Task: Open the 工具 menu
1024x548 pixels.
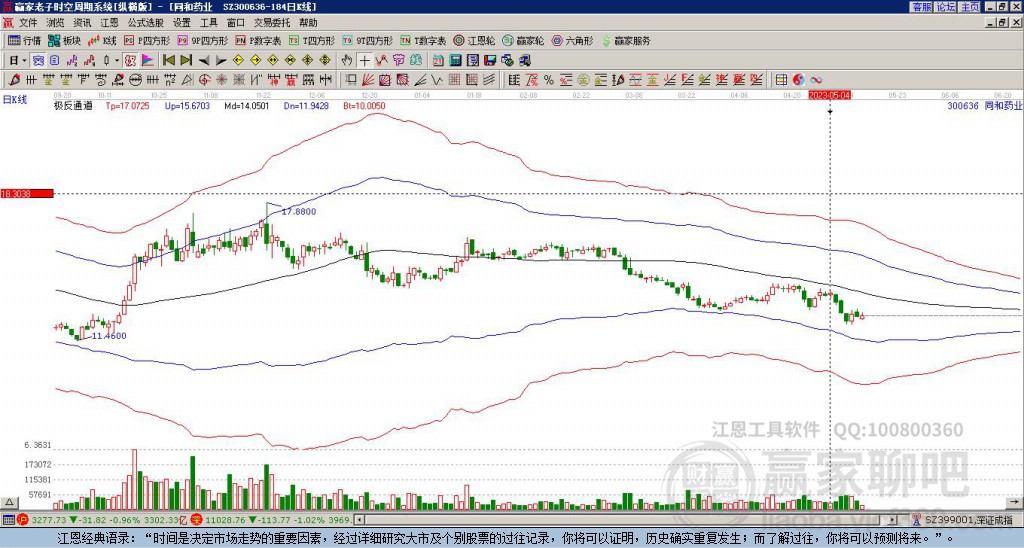Action: [x=209, y=23]
